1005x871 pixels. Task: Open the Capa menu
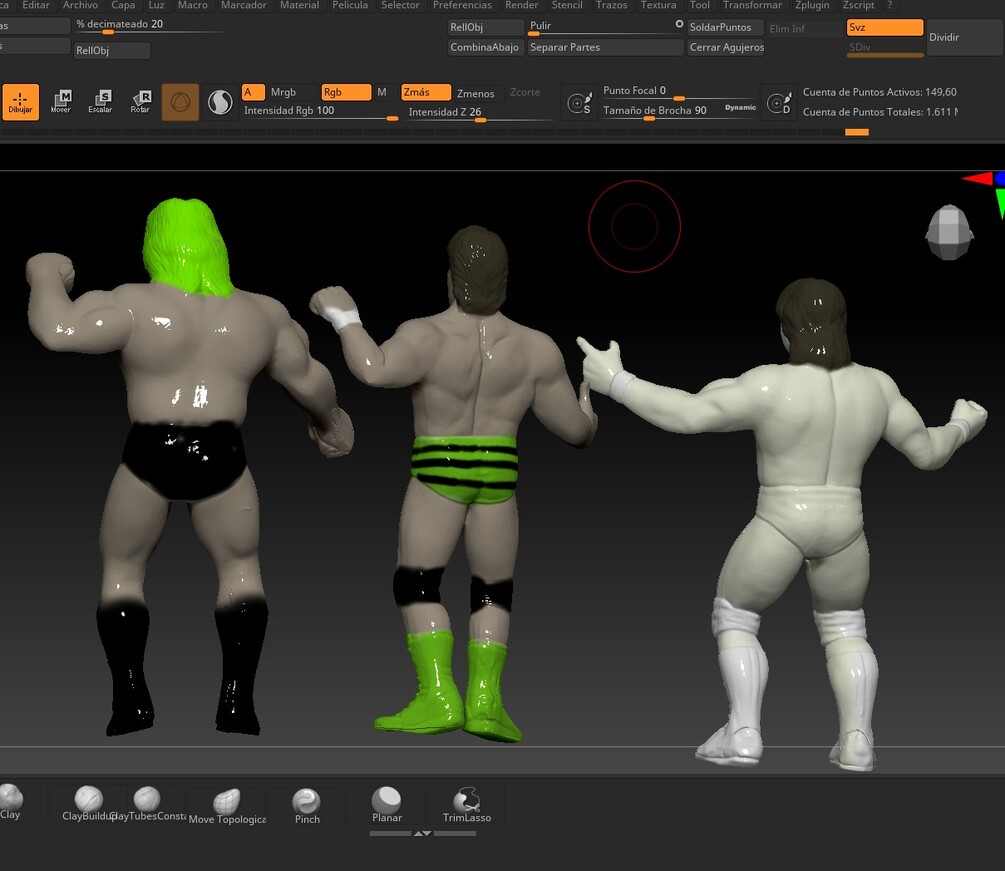point(123,5)
